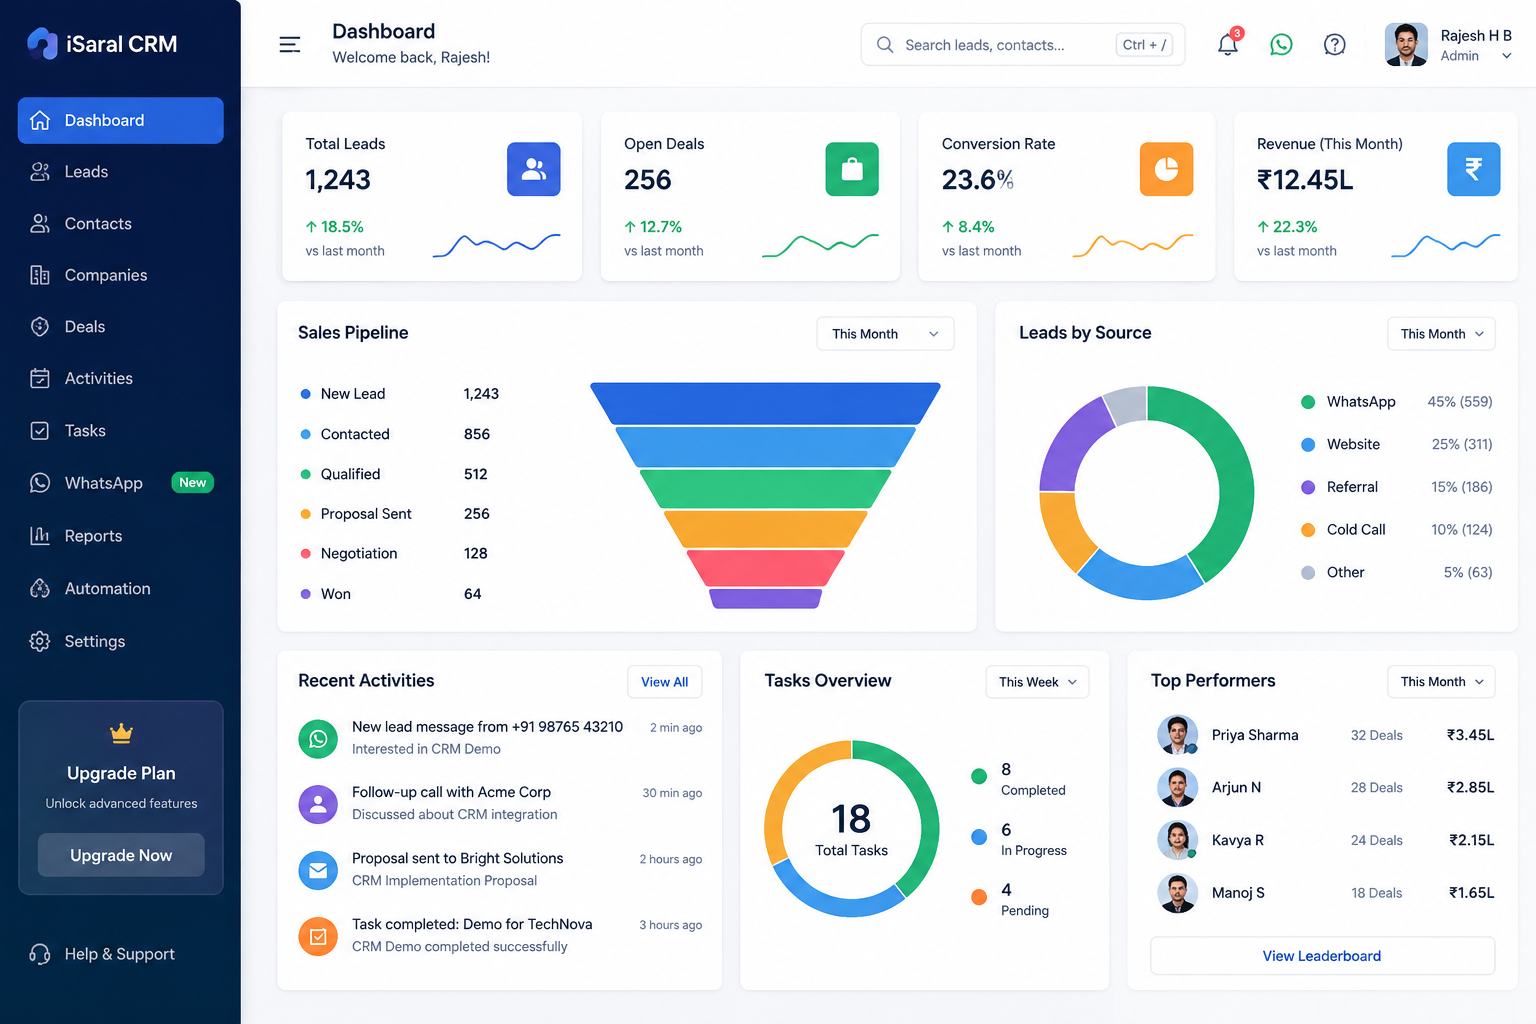
Task: Click the Conversion Rate pie chart icon
Action: pyautogui.click(x=1167, y=169)
